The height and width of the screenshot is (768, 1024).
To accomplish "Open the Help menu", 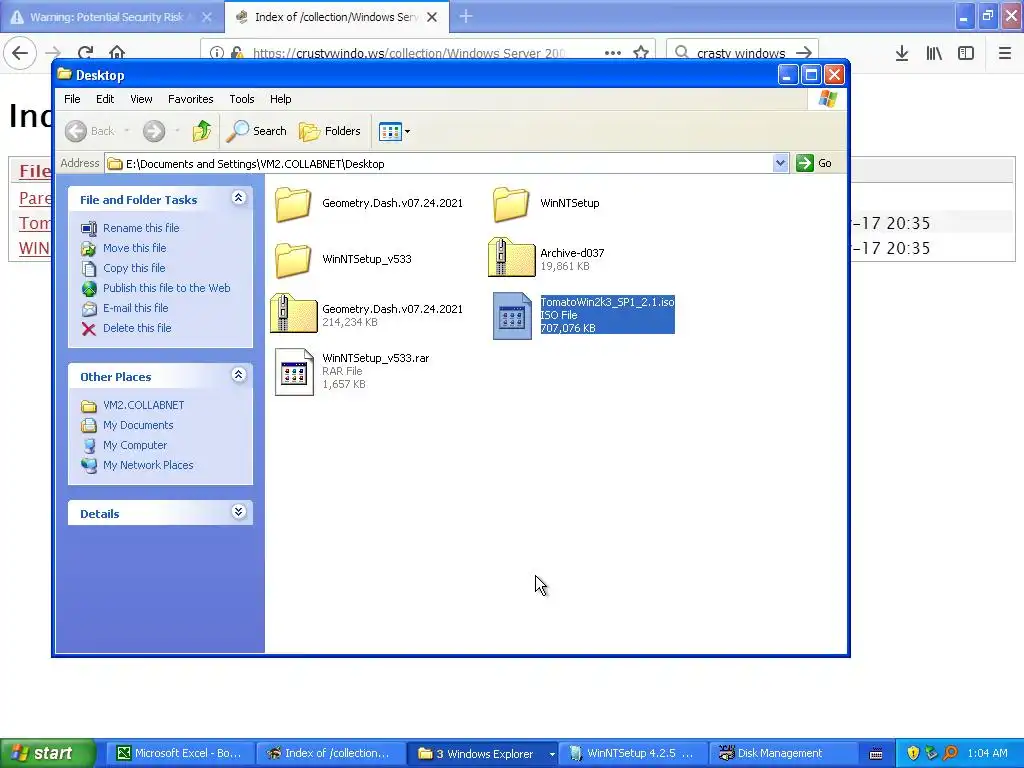I will [x=281, y=99].
